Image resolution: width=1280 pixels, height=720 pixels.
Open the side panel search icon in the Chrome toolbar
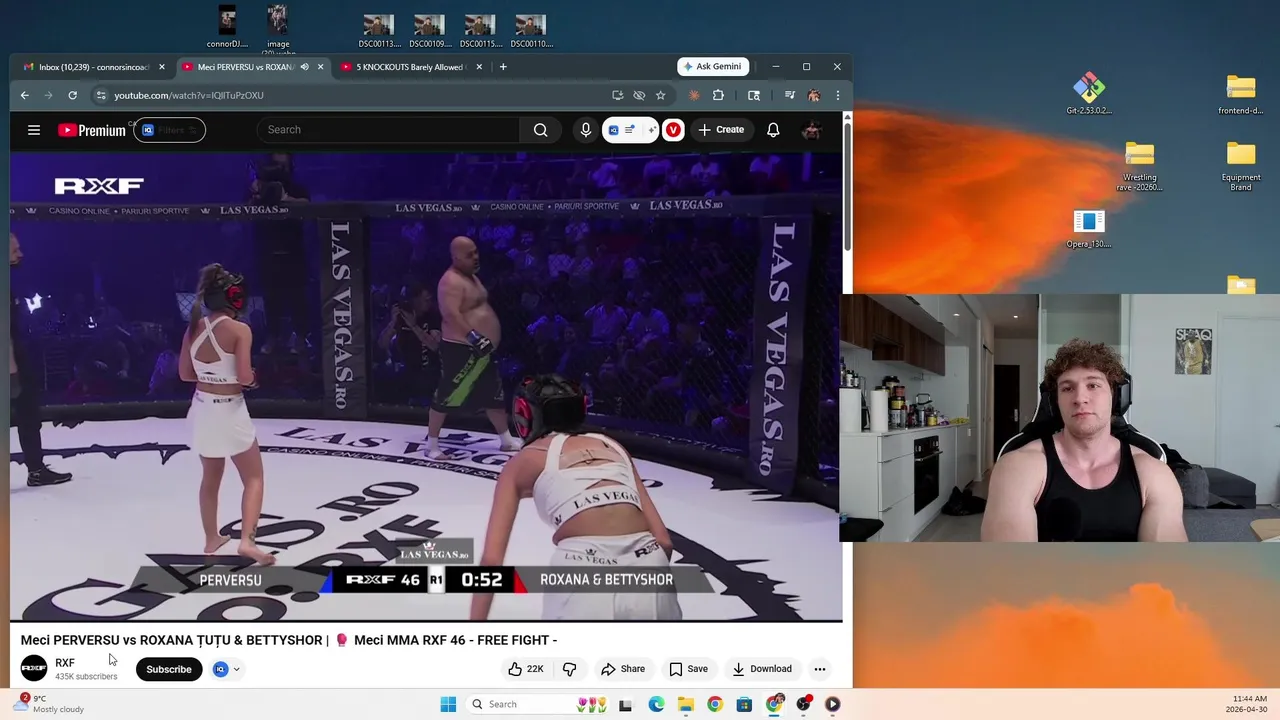pos(754,95)
